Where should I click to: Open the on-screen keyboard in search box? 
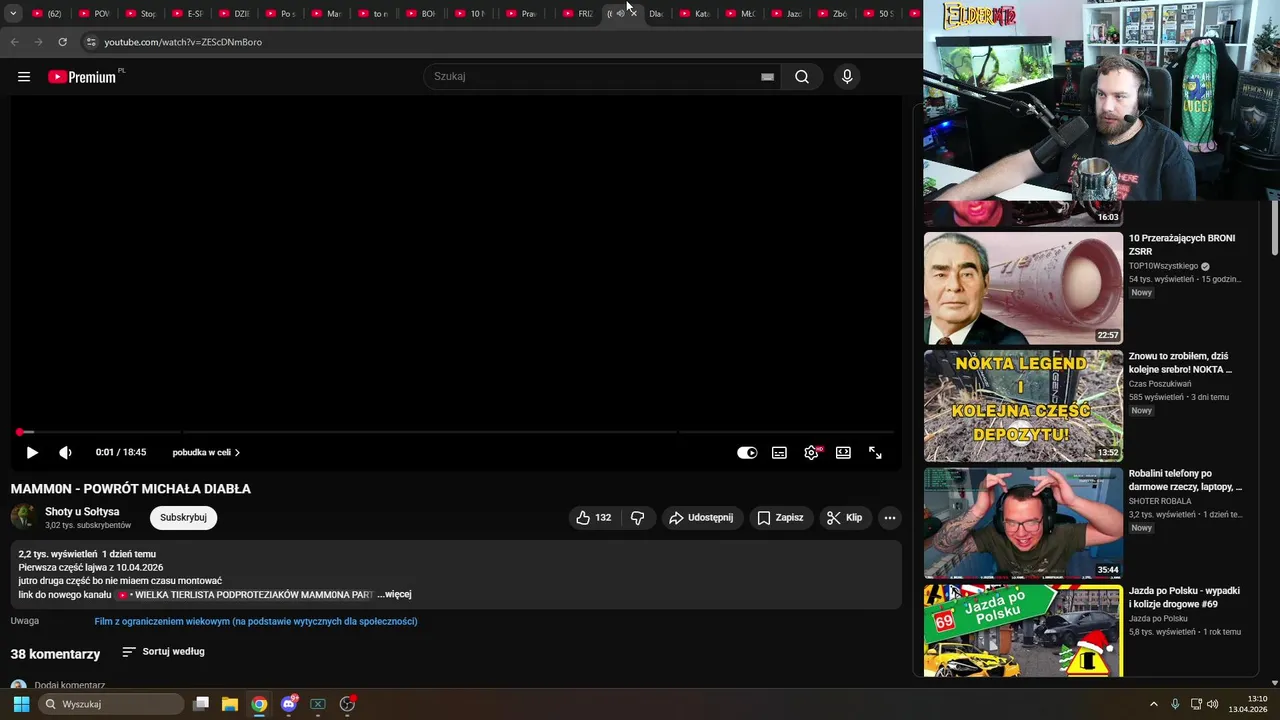point(767,77)
